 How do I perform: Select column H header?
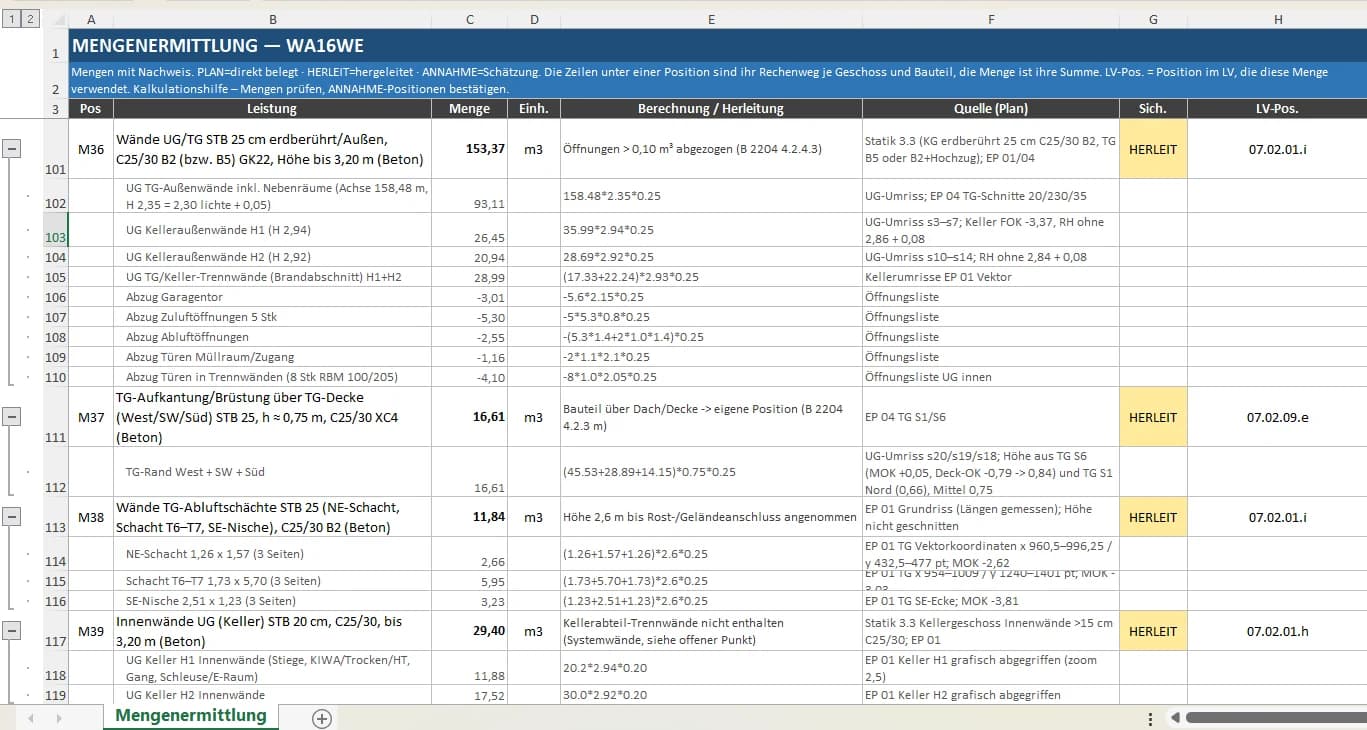1277,19
